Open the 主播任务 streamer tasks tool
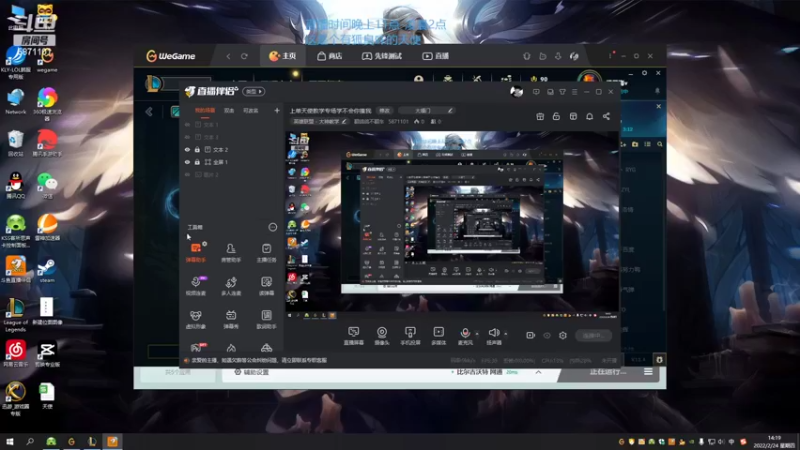800x450 pixels. [266, 252]
